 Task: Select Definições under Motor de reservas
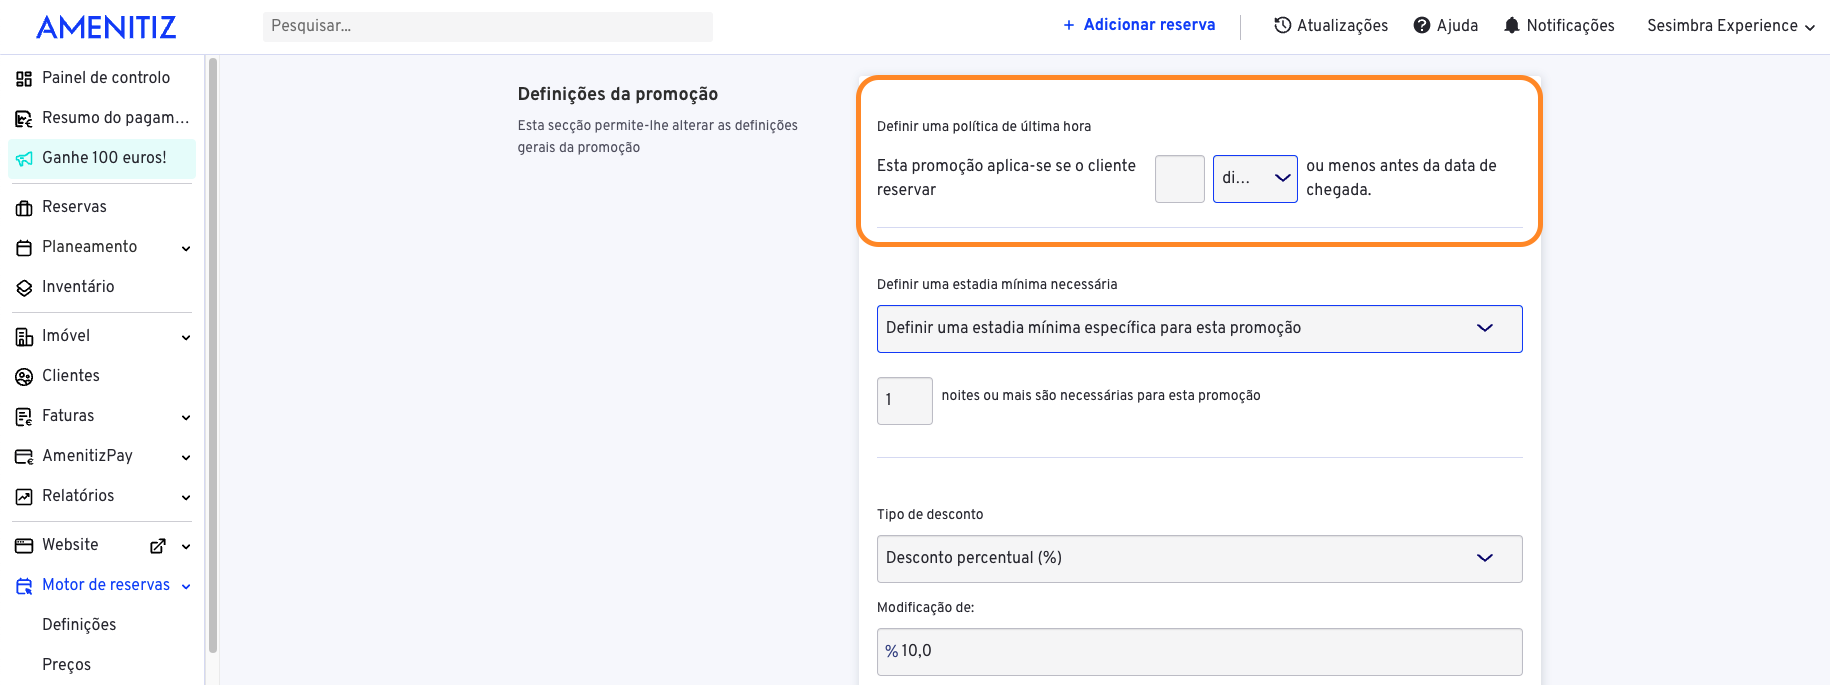click(x=79, y=625)
